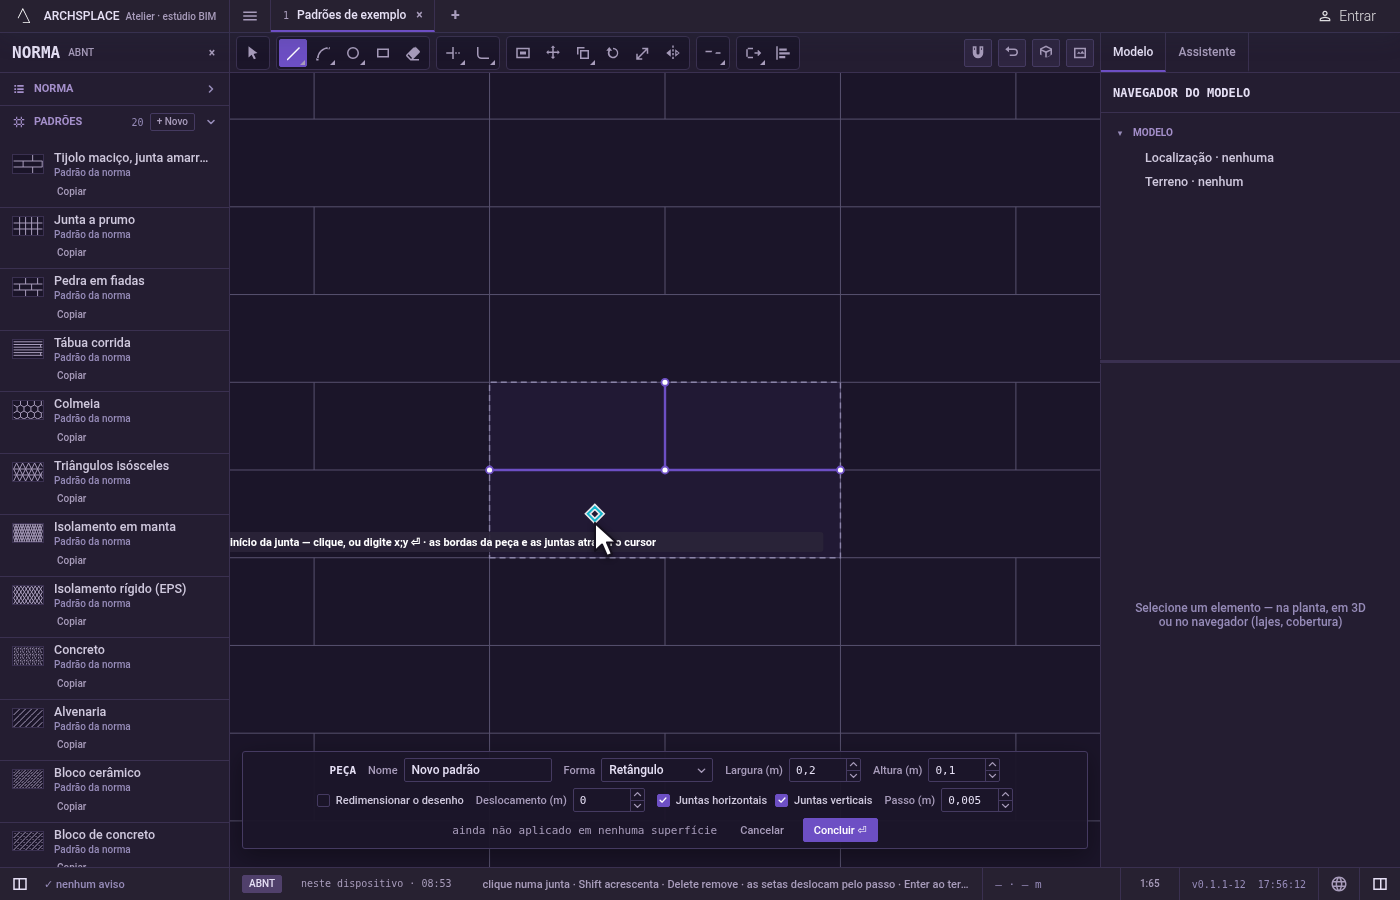The width and height of the screenshot is (1400, 900).
Task: Select the Pedra em fiadas pattern
Action: click(114, 299)
